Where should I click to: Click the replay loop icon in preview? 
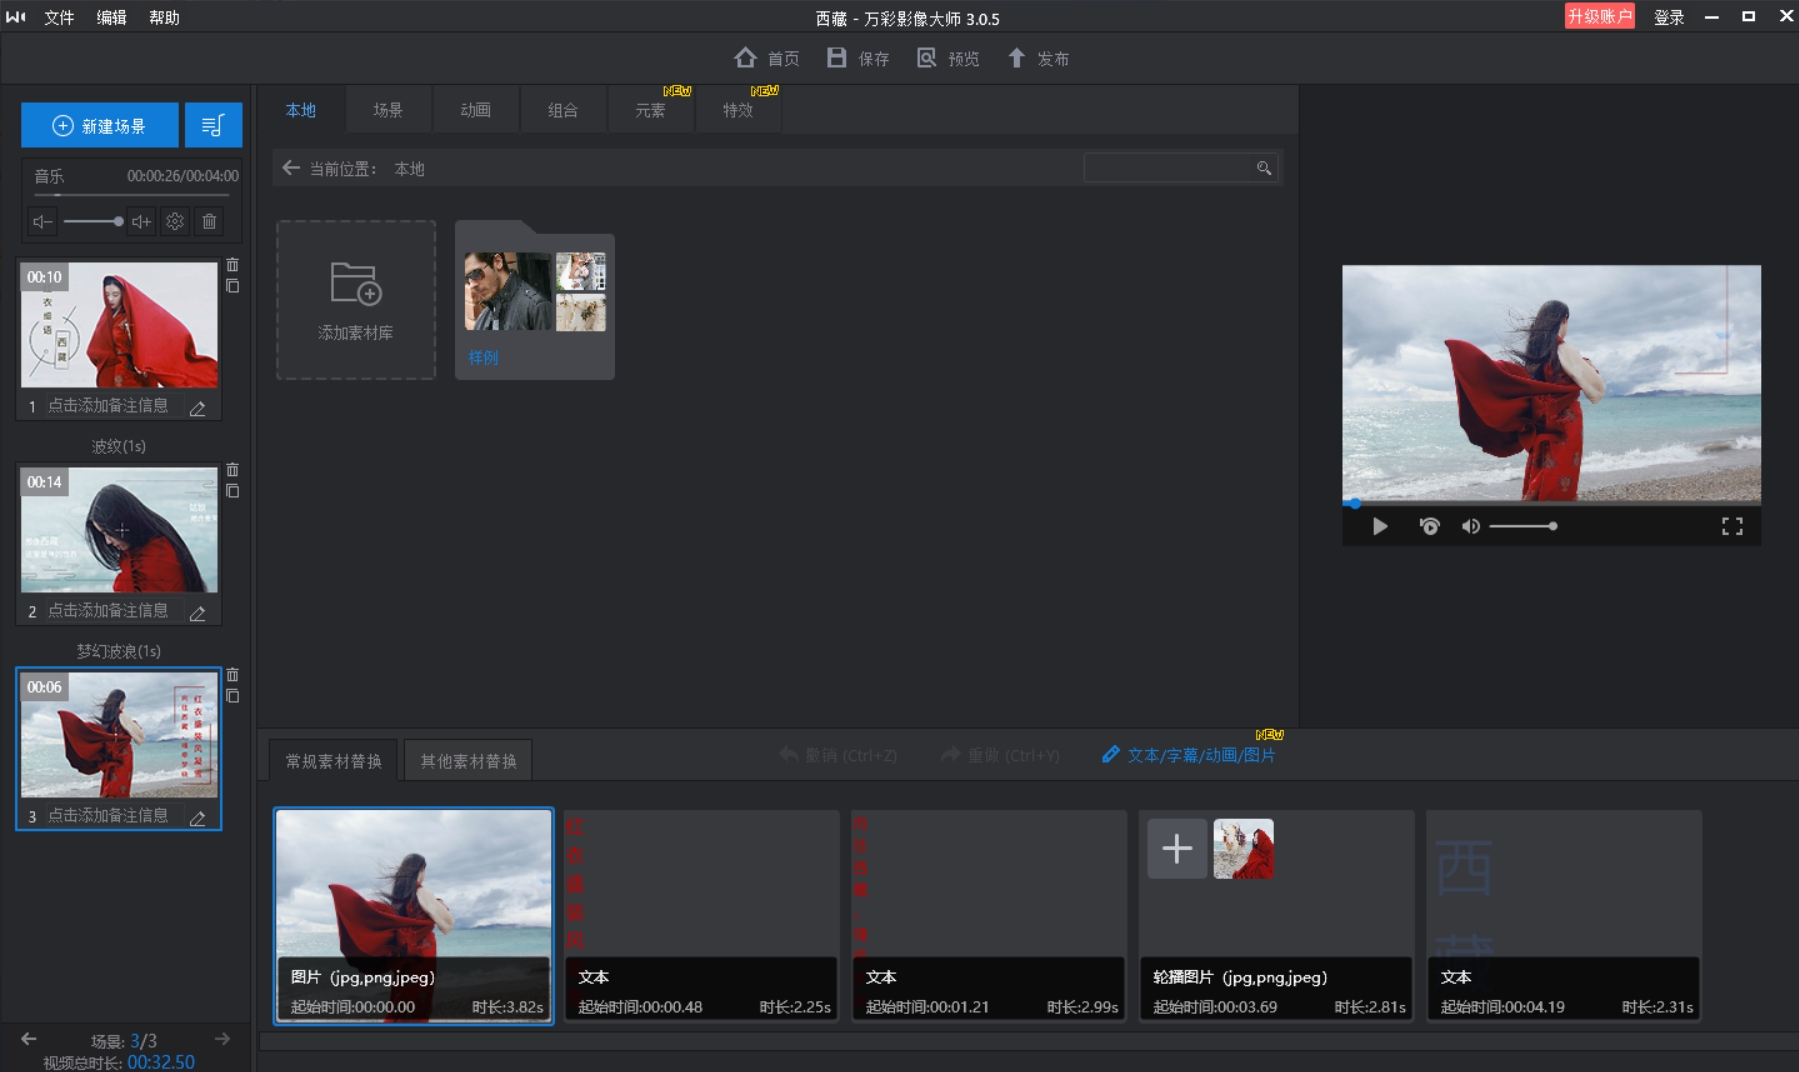[1429, 526]
